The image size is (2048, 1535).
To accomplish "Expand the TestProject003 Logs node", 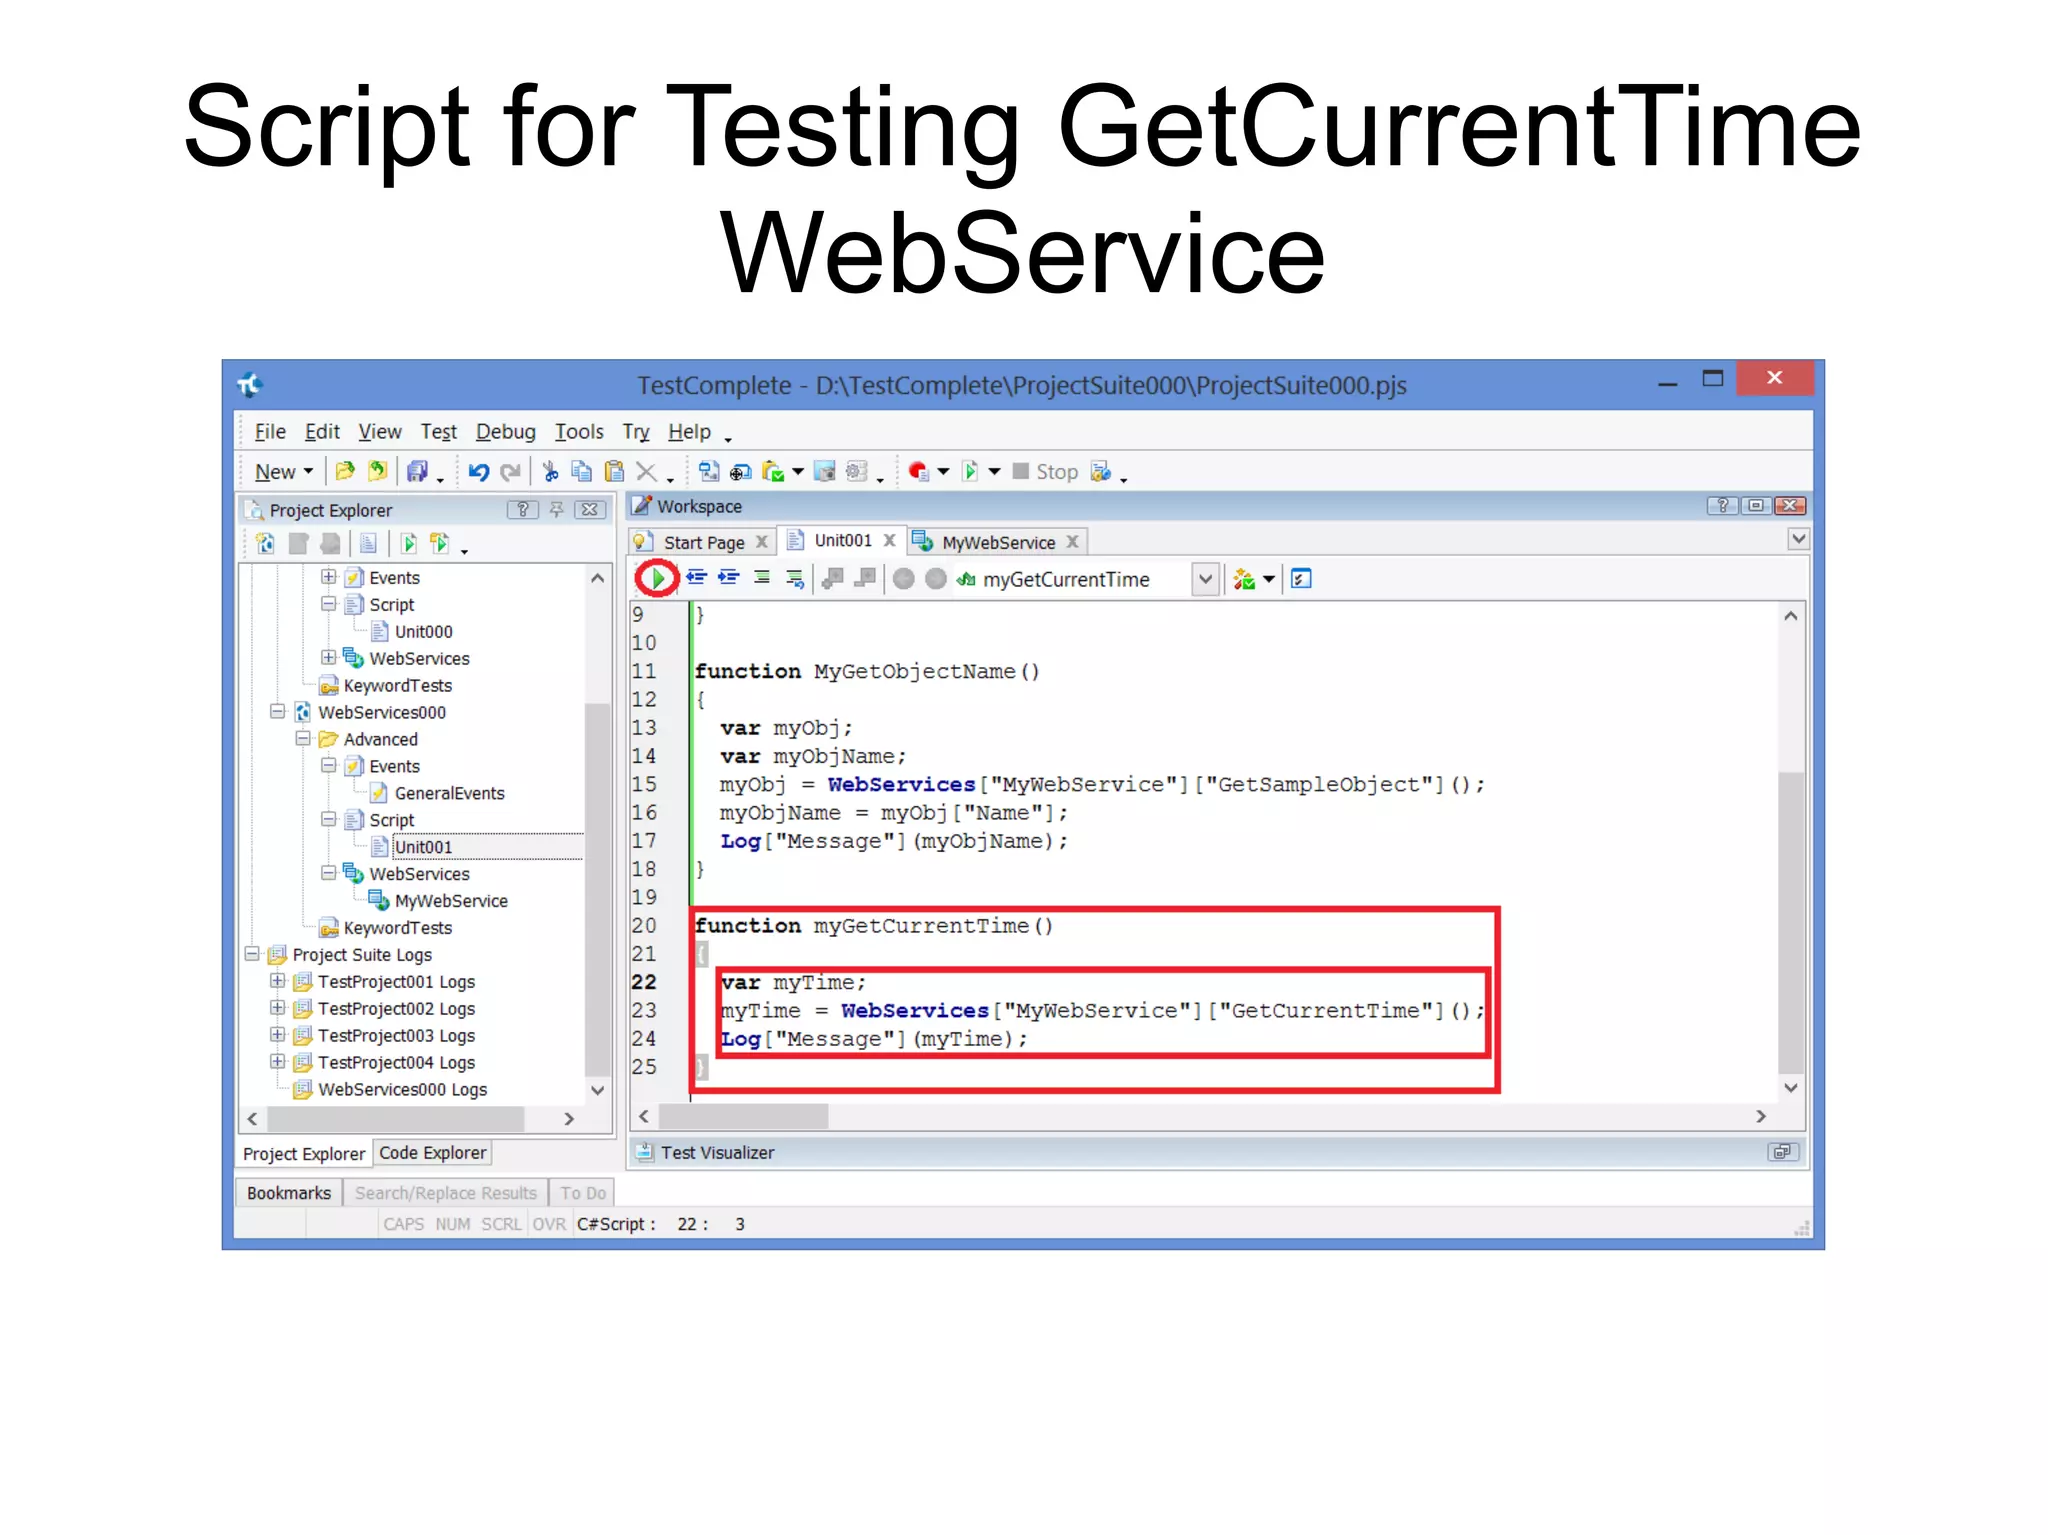I will pos(278,1035).
